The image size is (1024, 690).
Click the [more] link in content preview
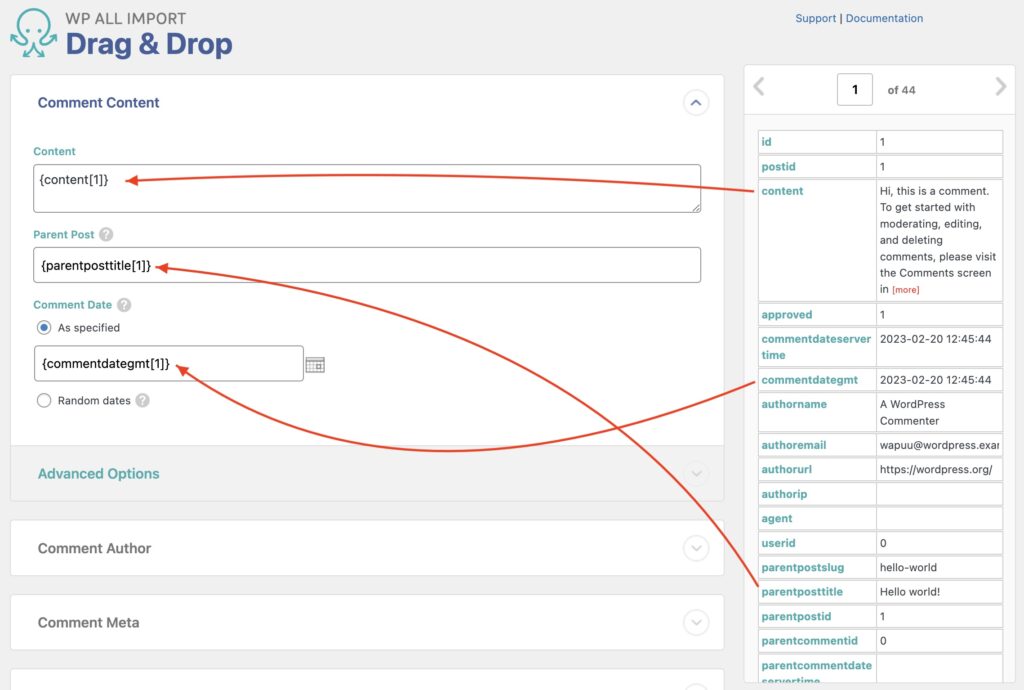tap(905, 289)
